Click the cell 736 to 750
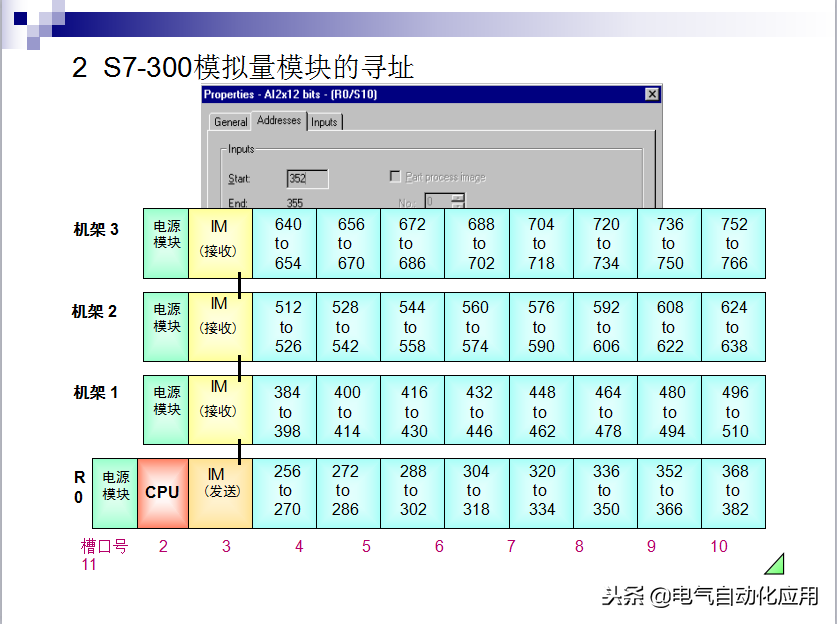 (670, 243)
